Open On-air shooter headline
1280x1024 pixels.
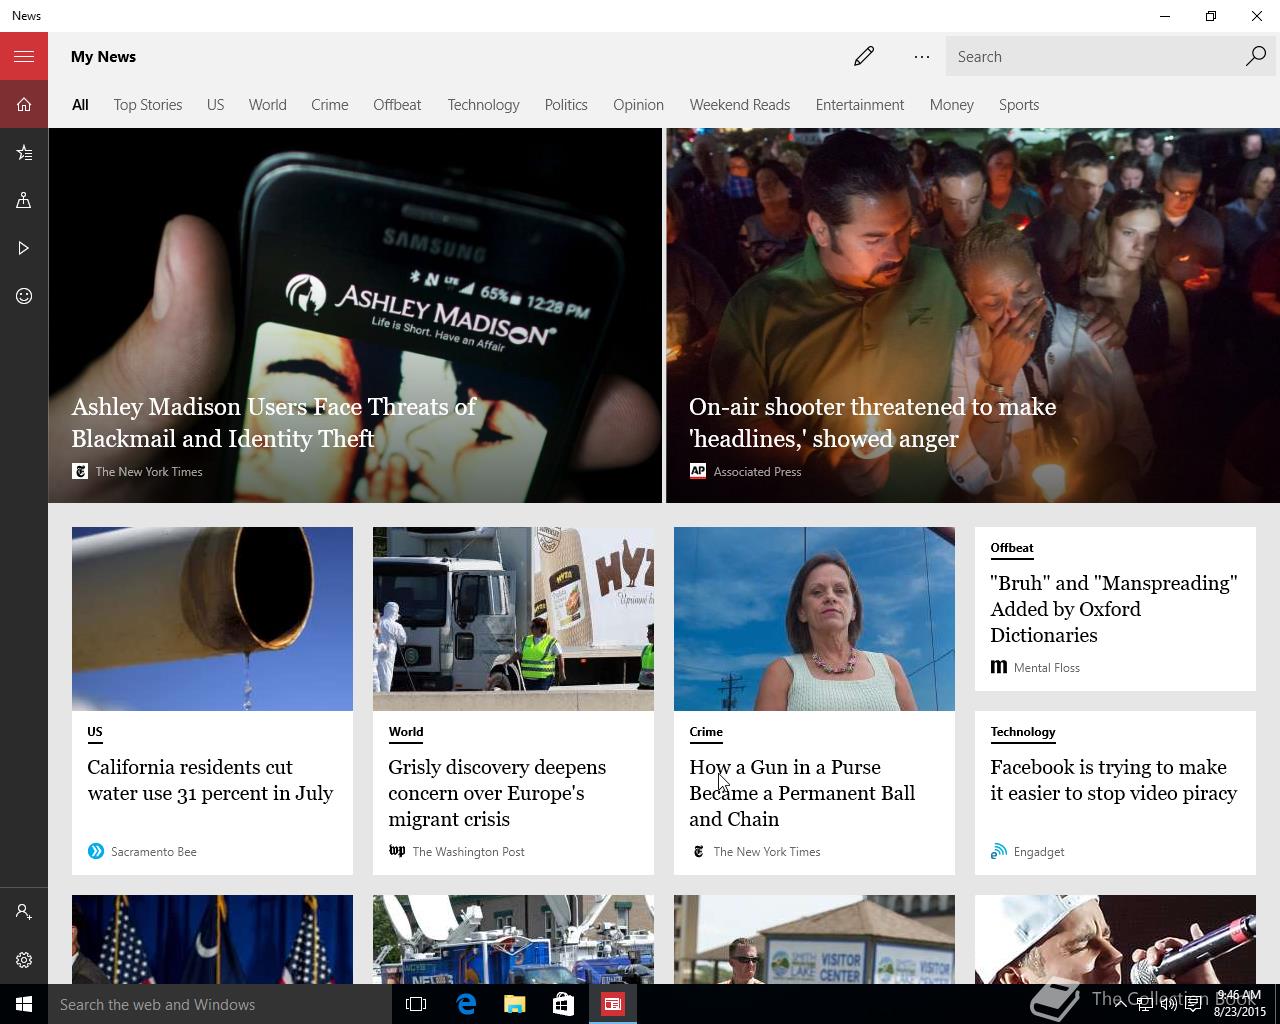pos(872,422)
